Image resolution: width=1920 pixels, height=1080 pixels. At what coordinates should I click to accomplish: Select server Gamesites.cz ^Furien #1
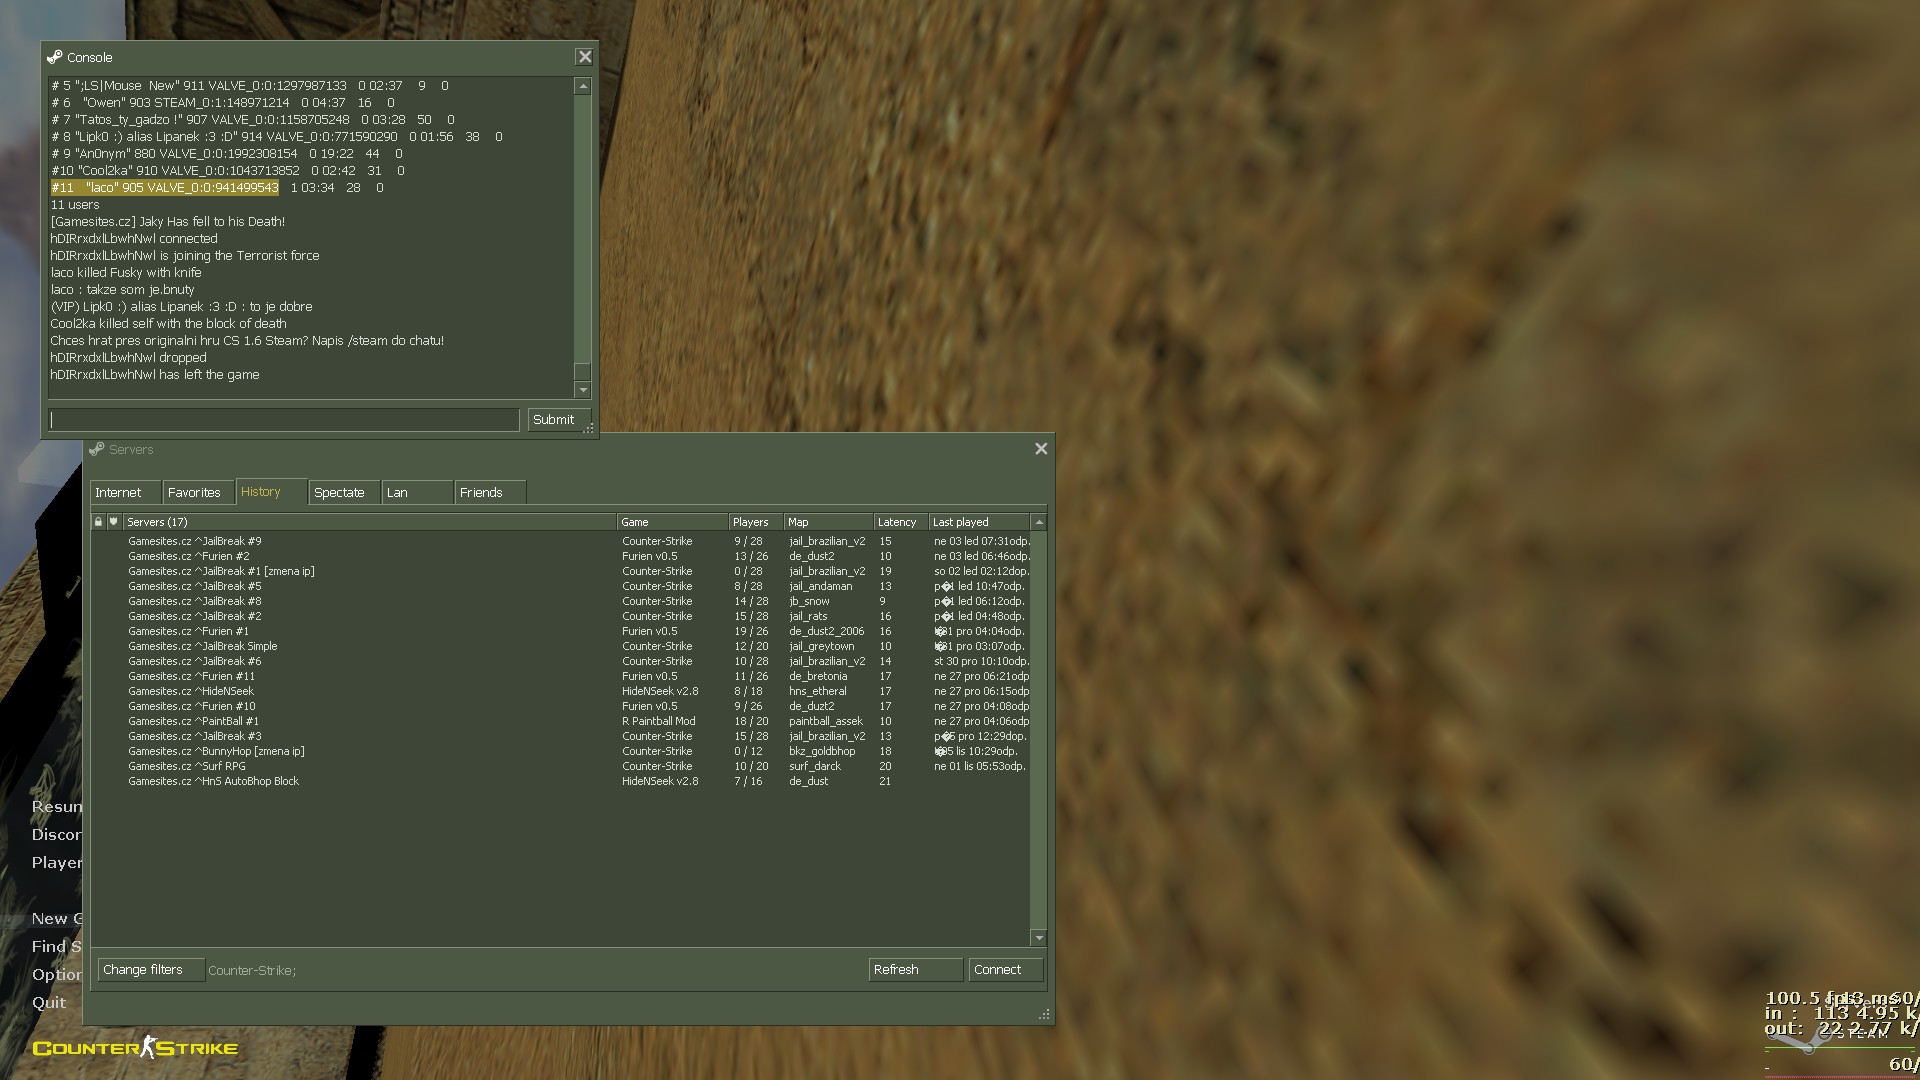pyautogui.click(x=560, y=631)
